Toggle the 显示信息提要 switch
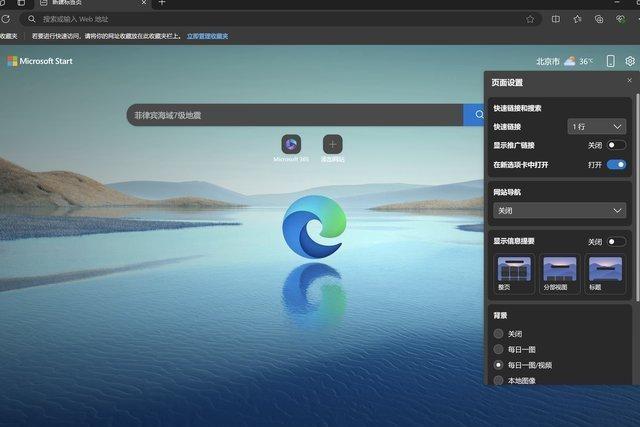 click(x=616, y=242)
